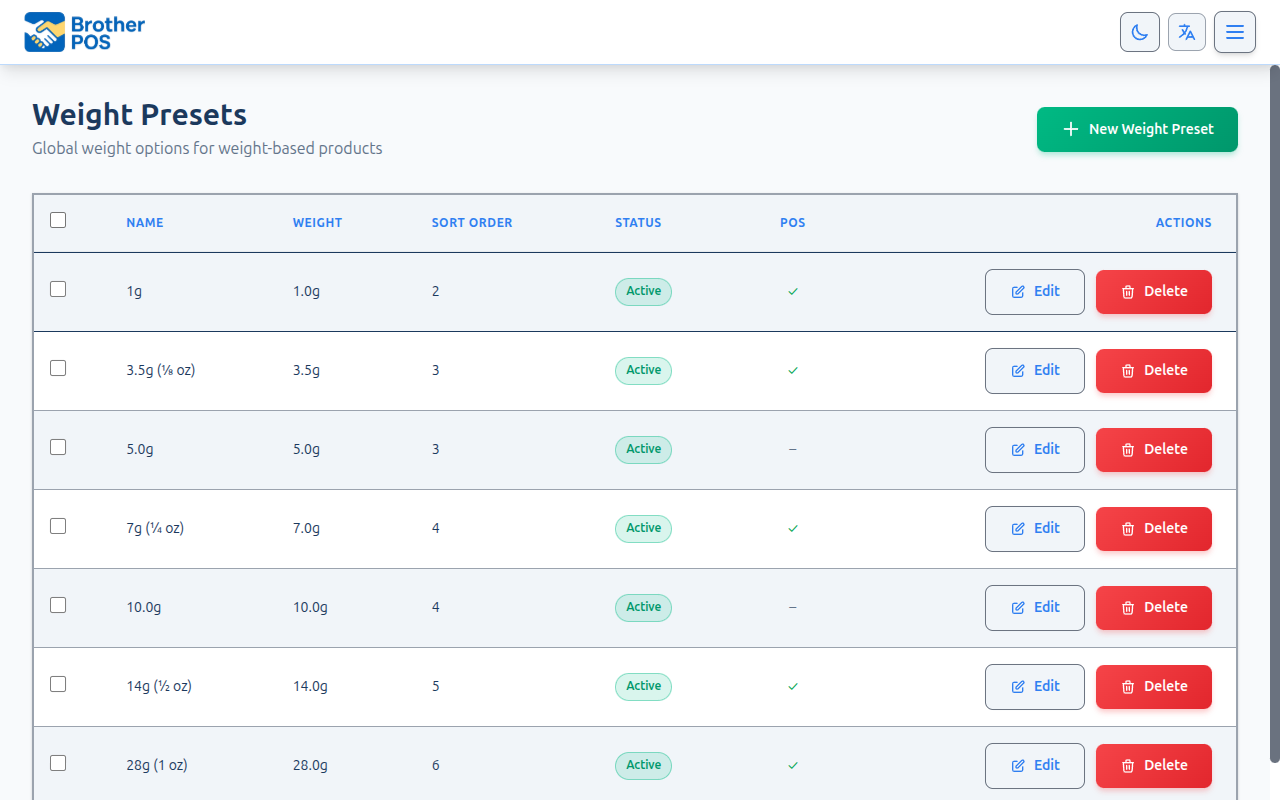
Task: Click the NAME column header
Action: 144,222
